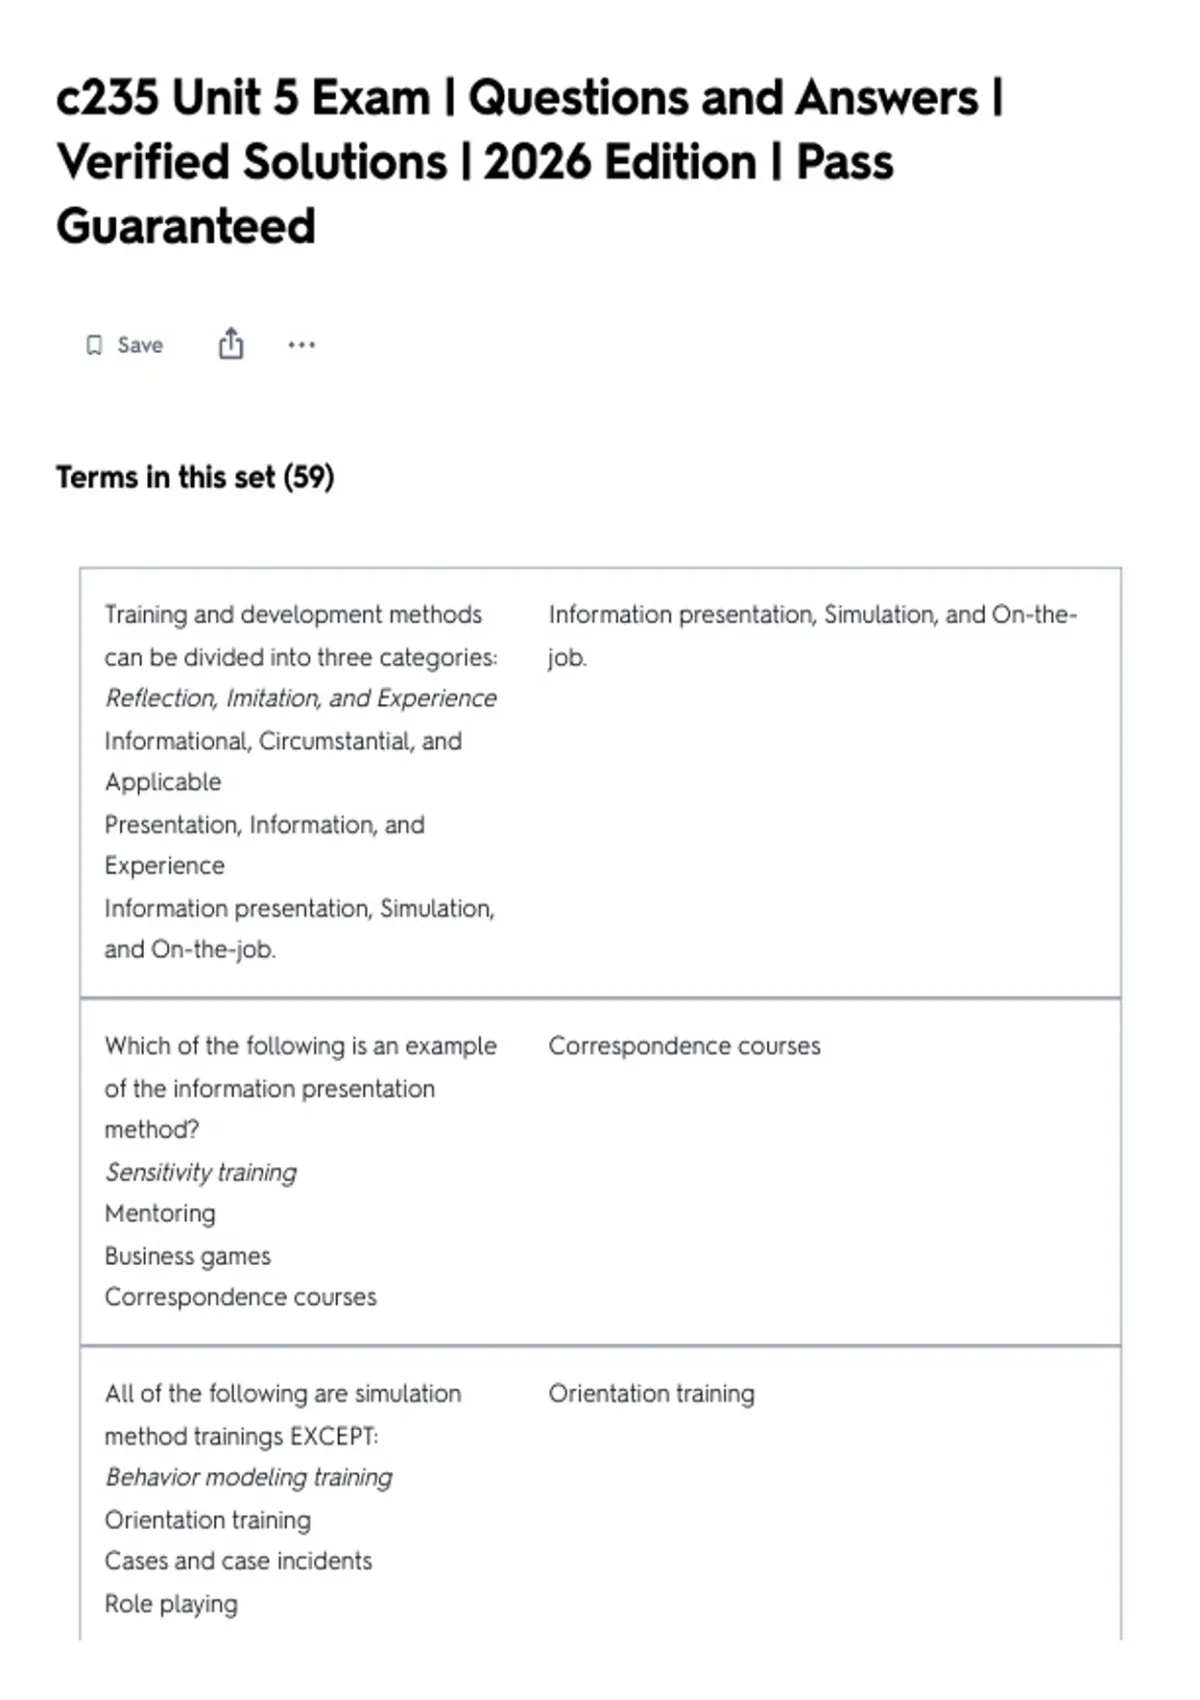Click the option 'Role playing'
This screenshot has width=1200, height=1700.
[x=171, y=1604]
